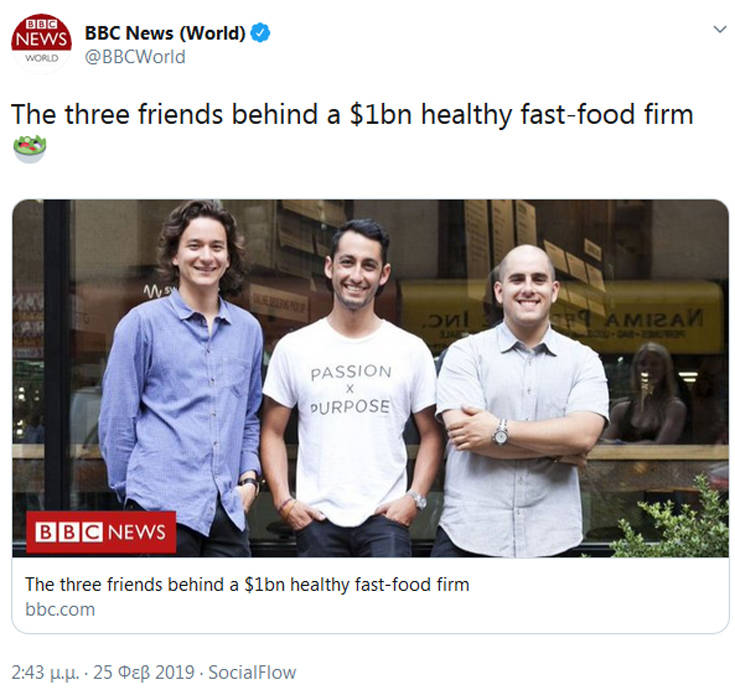Click the PASSION x PURPOSE t-shirt text
735x690 pixels.
[x=351, y=389]
